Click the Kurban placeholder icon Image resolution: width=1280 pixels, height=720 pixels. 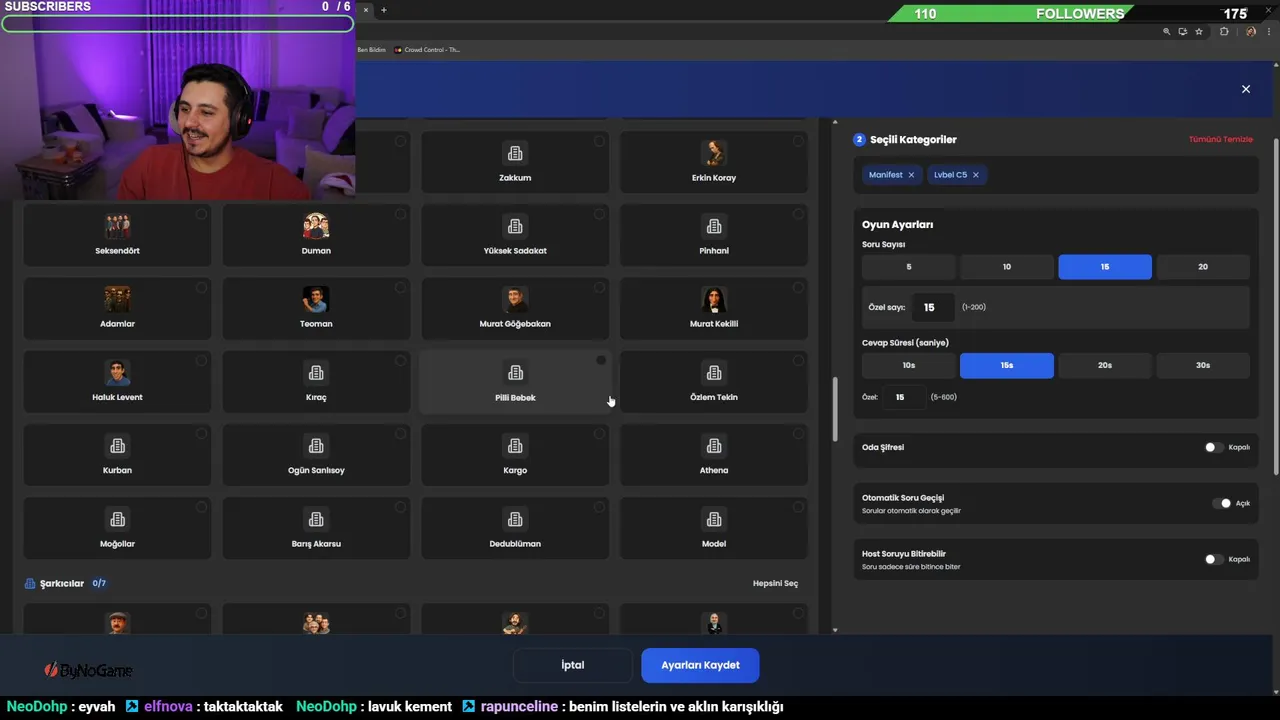117,446
